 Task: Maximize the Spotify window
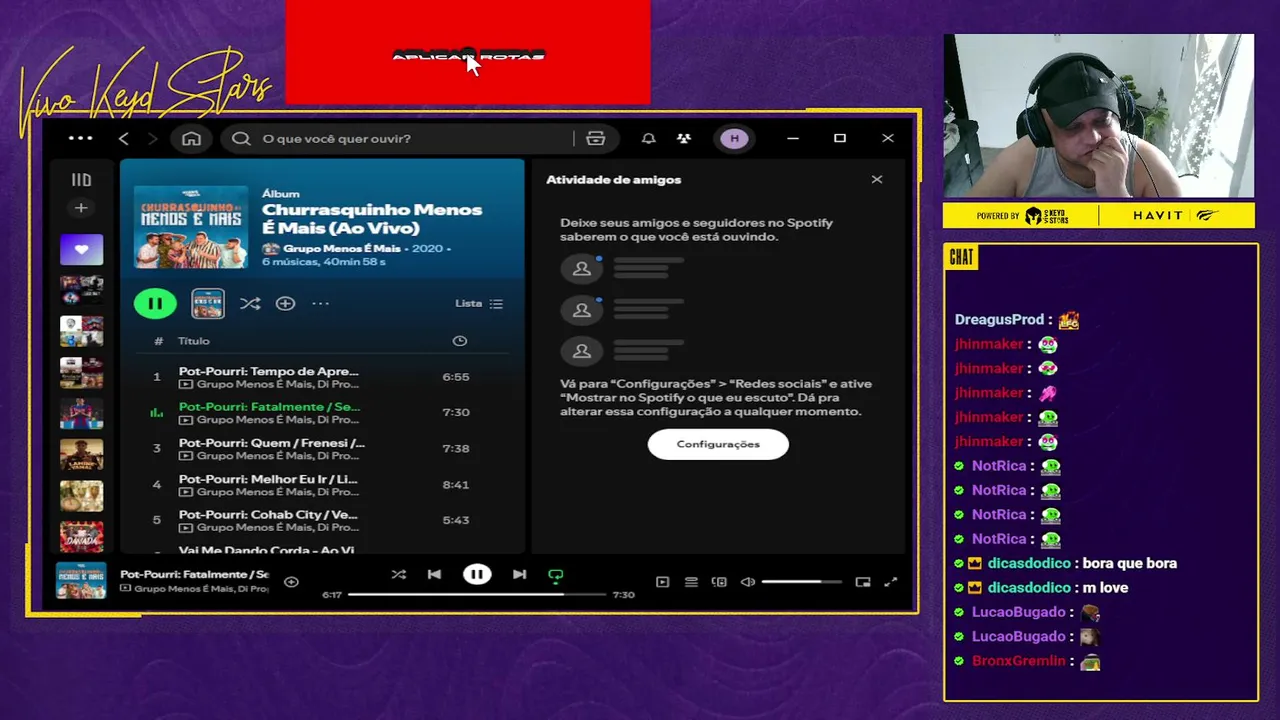(x=840, y=138)
